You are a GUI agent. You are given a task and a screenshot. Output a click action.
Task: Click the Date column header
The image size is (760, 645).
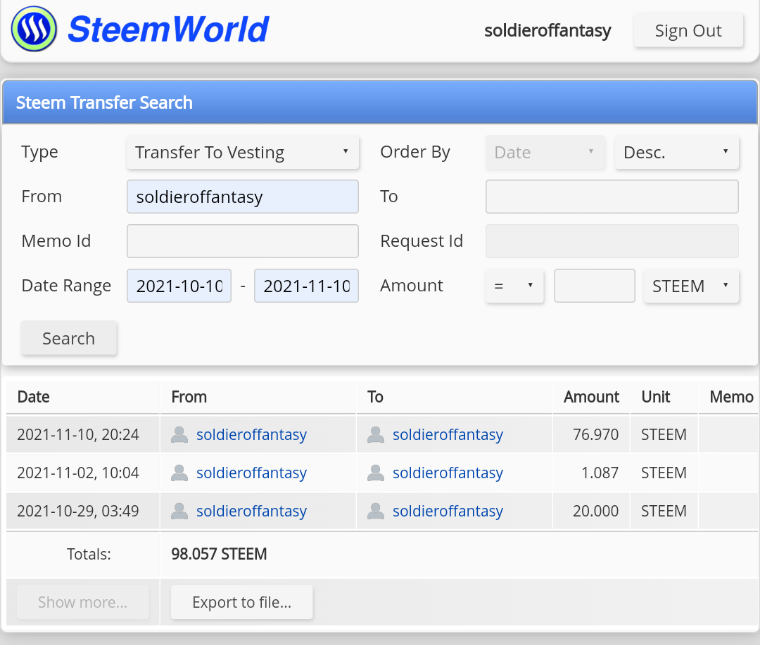[33, 397]
